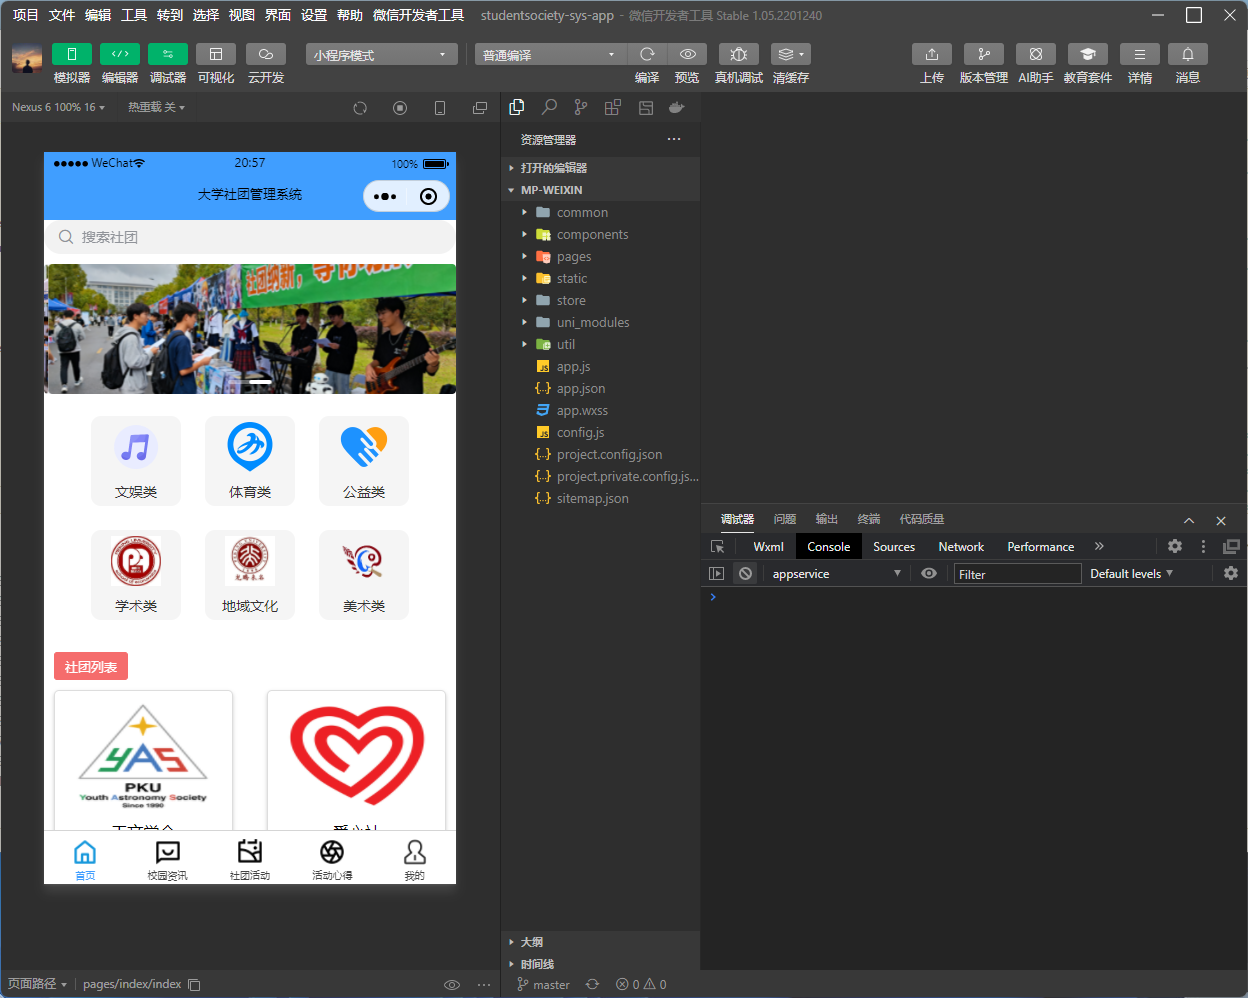This screenshot has width=1248, height=998.
Task: Toggle the live expression eye icon
Action: (x=929, y=573)
